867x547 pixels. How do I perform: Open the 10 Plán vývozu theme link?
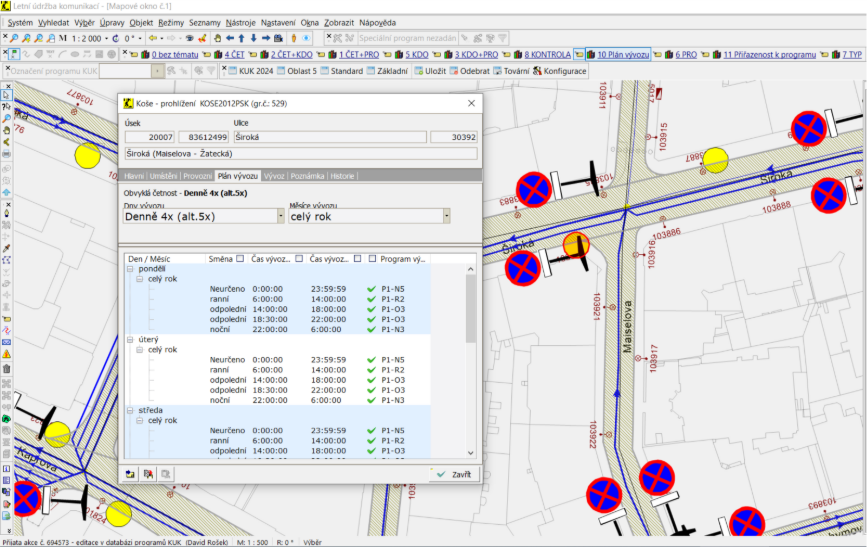[x=622, y=54]
